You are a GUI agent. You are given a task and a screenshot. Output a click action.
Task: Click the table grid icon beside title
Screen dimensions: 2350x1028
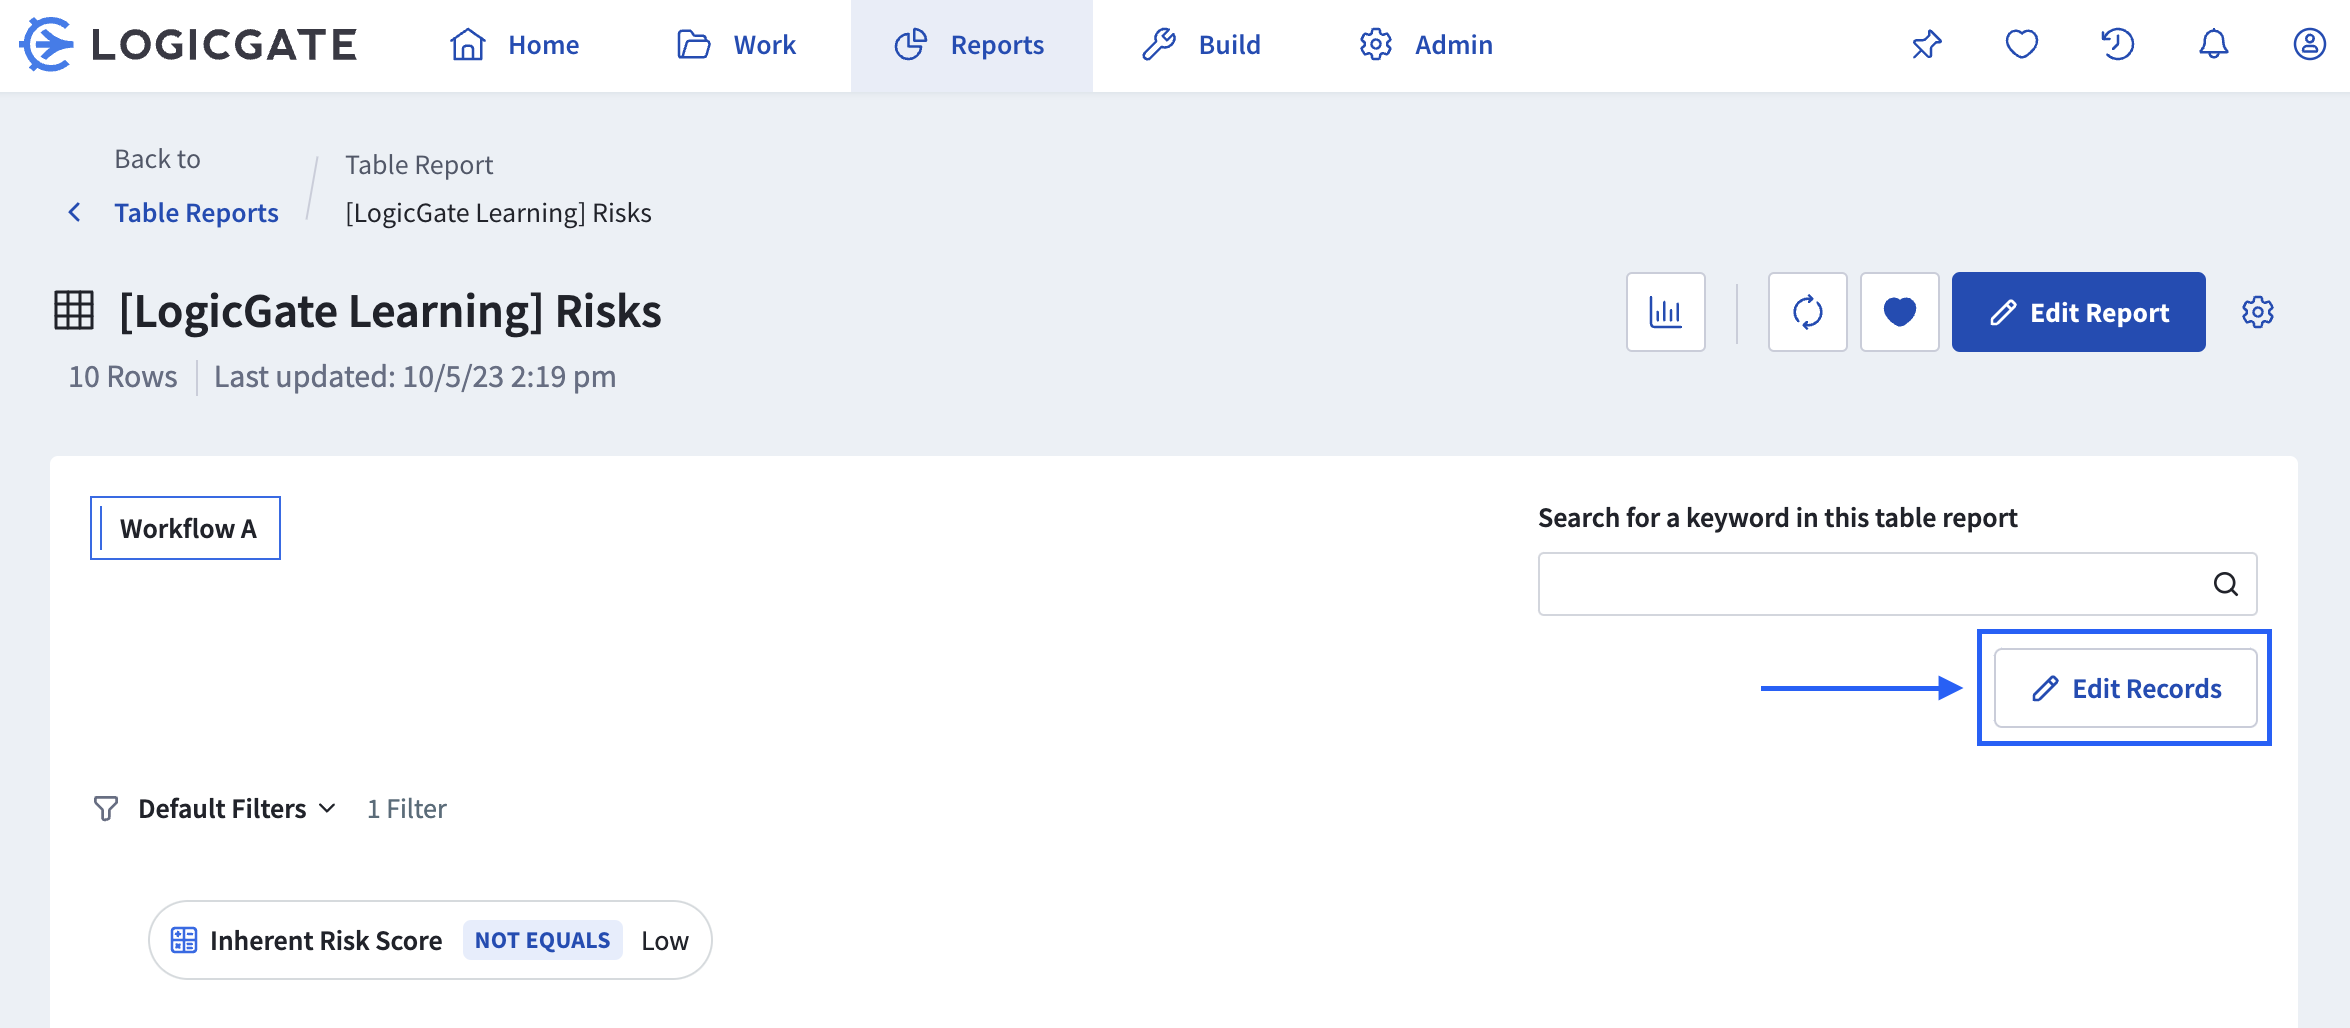pyautogui.click(x=74, y=310)
